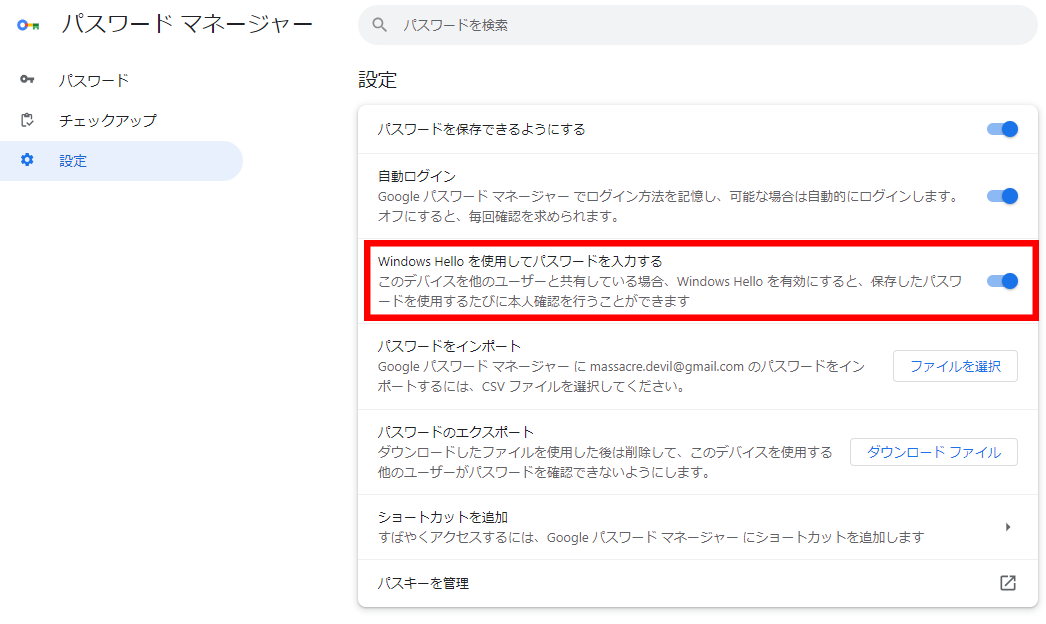Click the key icon beside パスワード
This screenshot has height=624, width=1046.
click(27, 80)
